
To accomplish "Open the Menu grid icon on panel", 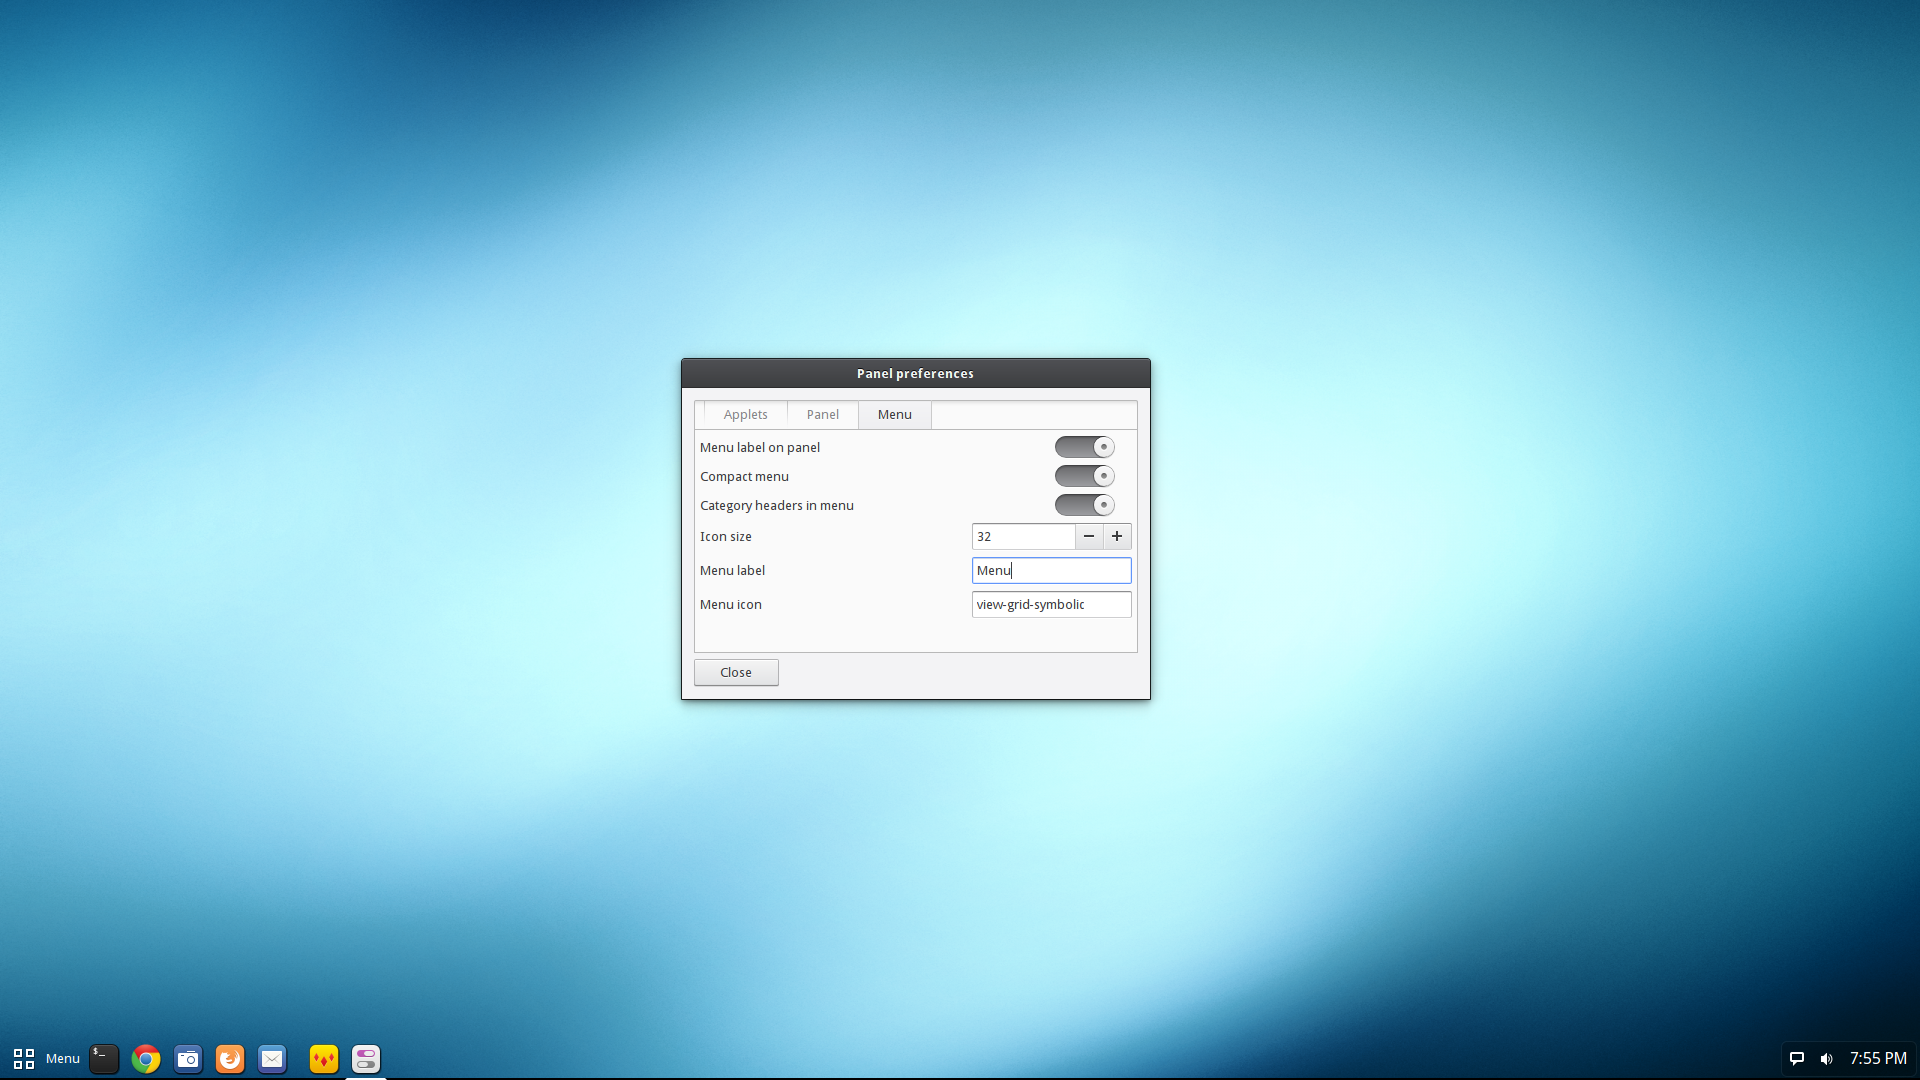I will click(x=24, y=1058).
